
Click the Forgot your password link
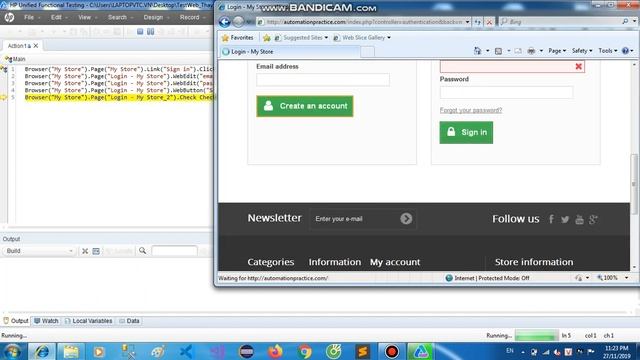pos(471,110)
